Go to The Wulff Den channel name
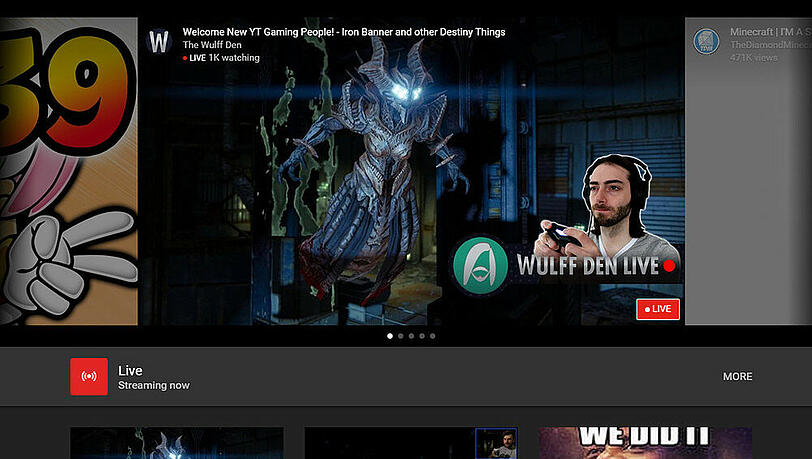812x459 pixels. 212,45
